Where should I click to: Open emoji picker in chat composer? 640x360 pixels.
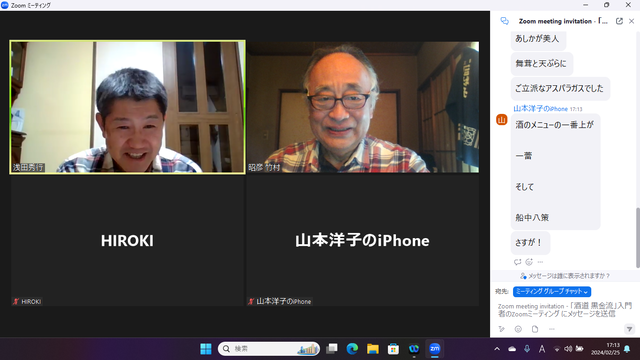coord(518,329)
